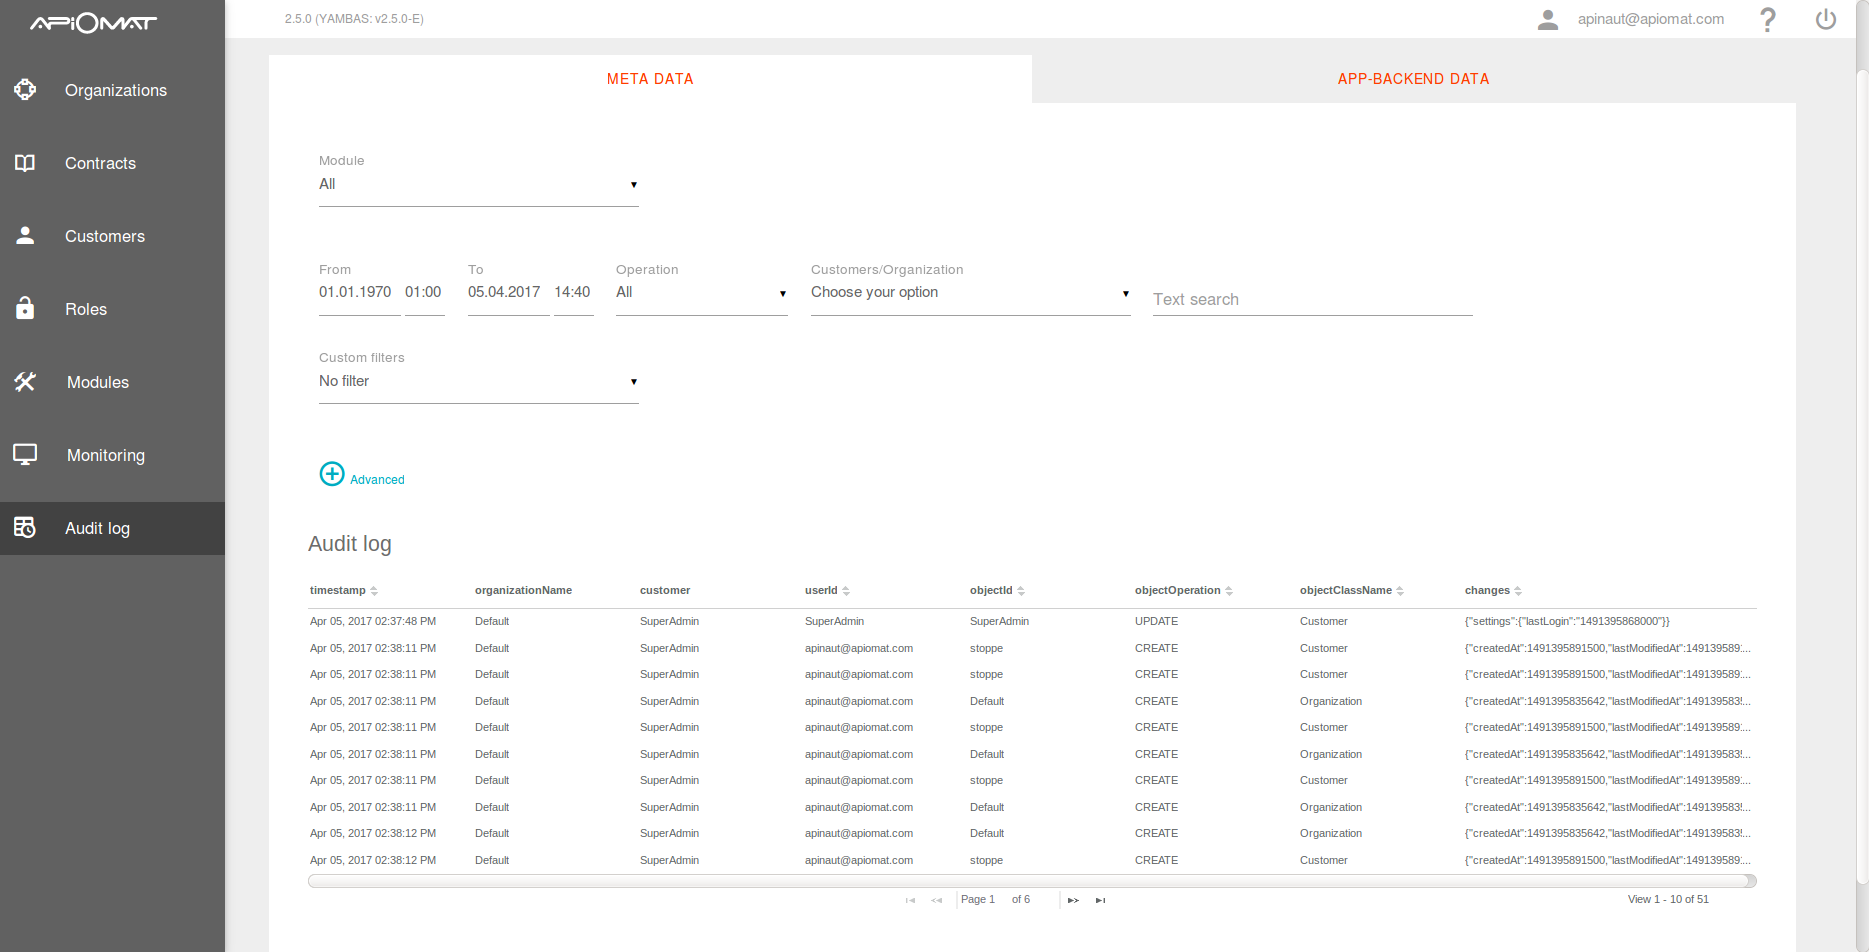This screenshot has width=1869, height=952.
Task: Open the Operation dropdown
Action: [701, 293]
